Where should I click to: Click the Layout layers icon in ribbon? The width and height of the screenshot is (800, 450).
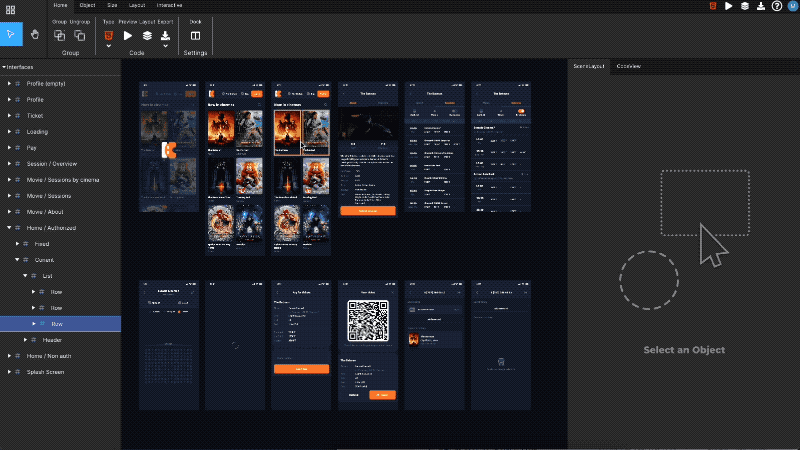tap(147, 35)
